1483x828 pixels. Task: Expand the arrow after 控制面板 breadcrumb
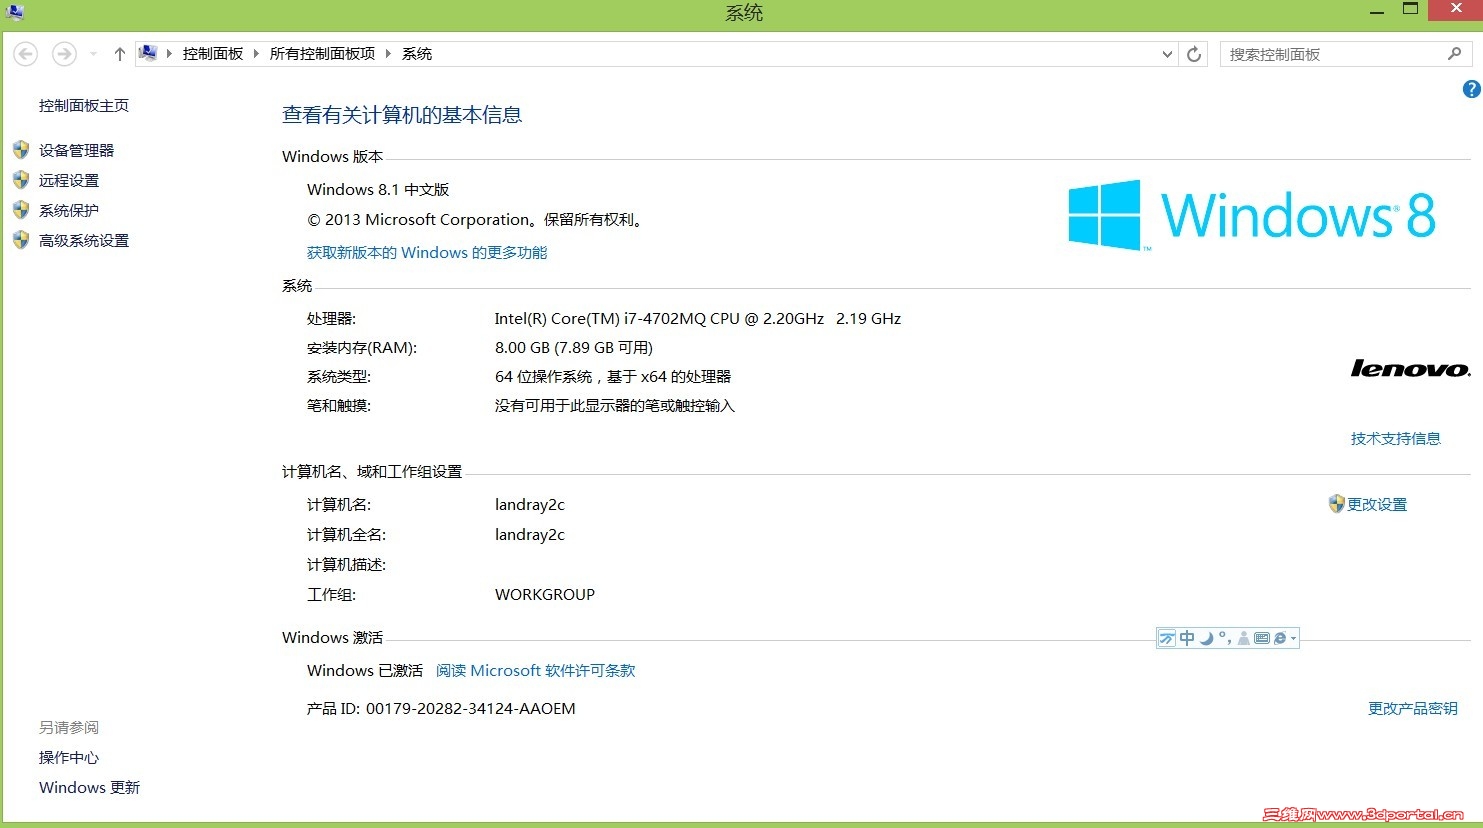pyautogui.click(x=256, y=54)
